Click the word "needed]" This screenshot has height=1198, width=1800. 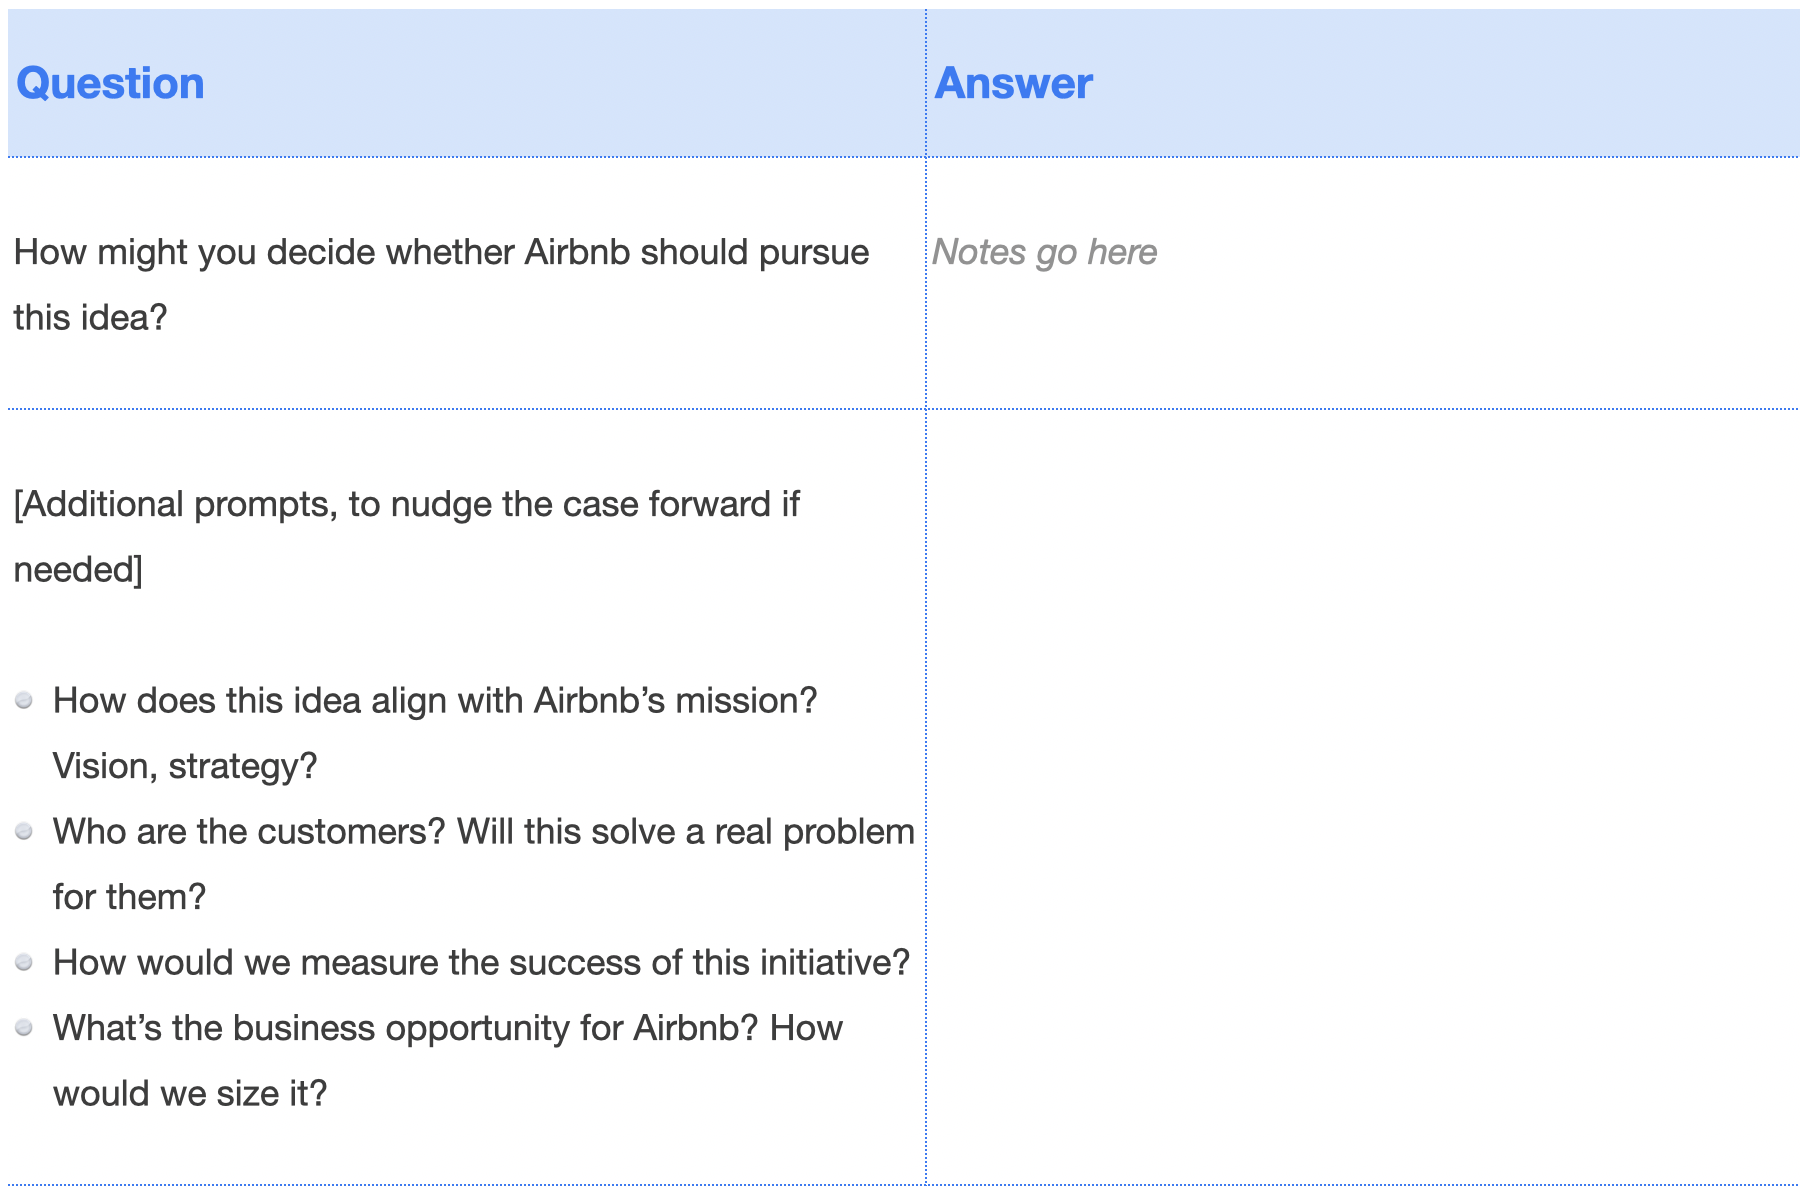pos(78,570)
